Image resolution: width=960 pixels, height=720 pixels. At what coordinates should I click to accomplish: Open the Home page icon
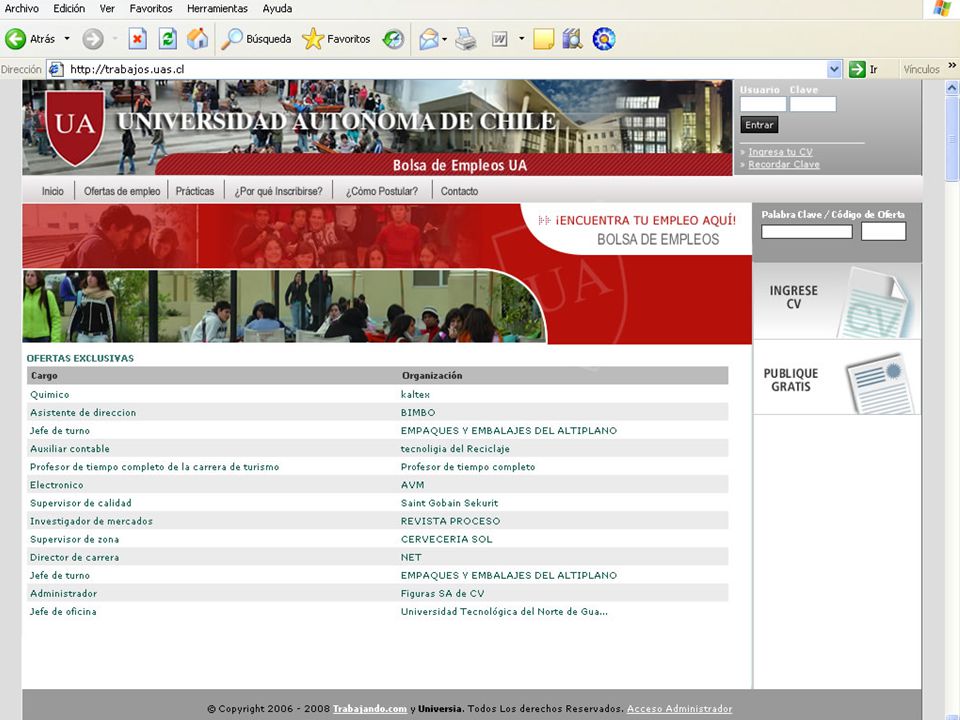point(197,39)
